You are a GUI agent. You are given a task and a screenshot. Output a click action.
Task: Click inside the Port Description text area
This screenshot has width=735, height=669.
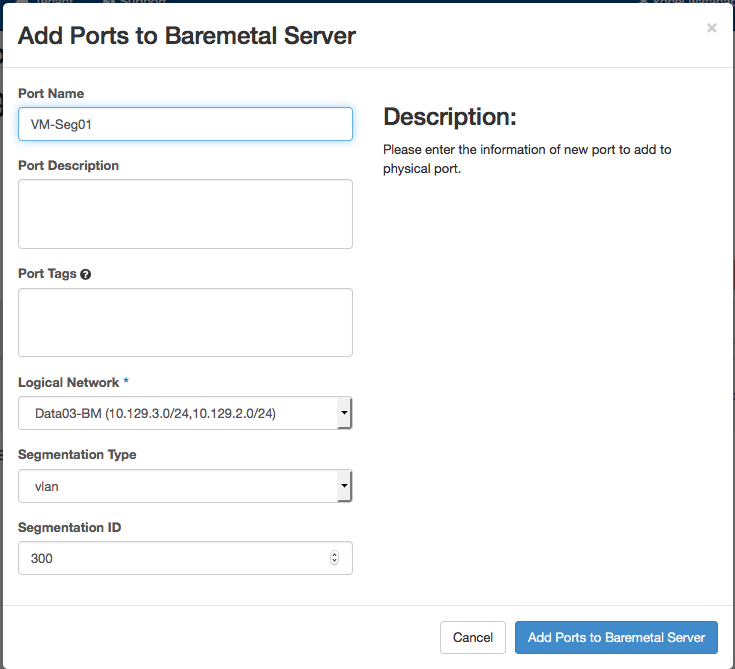click(x=185, y=214)
